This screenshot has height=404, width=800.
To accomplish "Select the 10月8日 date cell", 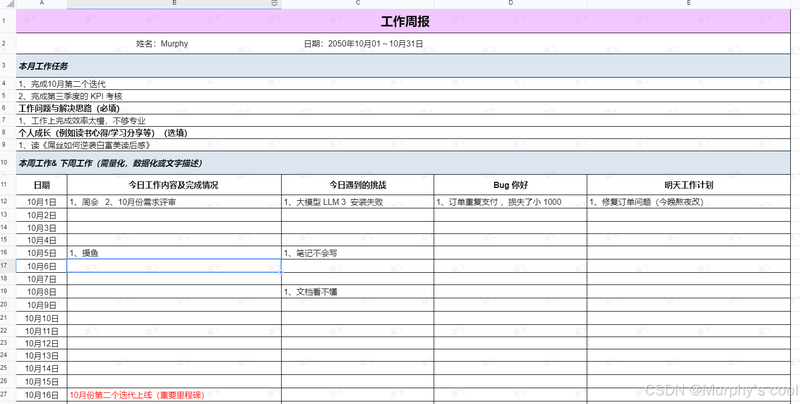I will pos(41,292).
